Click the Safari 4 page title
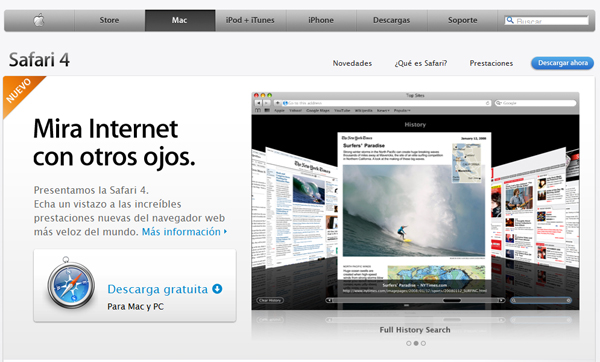Viewport: 600px width, 362px height. (x=39, y=60)
